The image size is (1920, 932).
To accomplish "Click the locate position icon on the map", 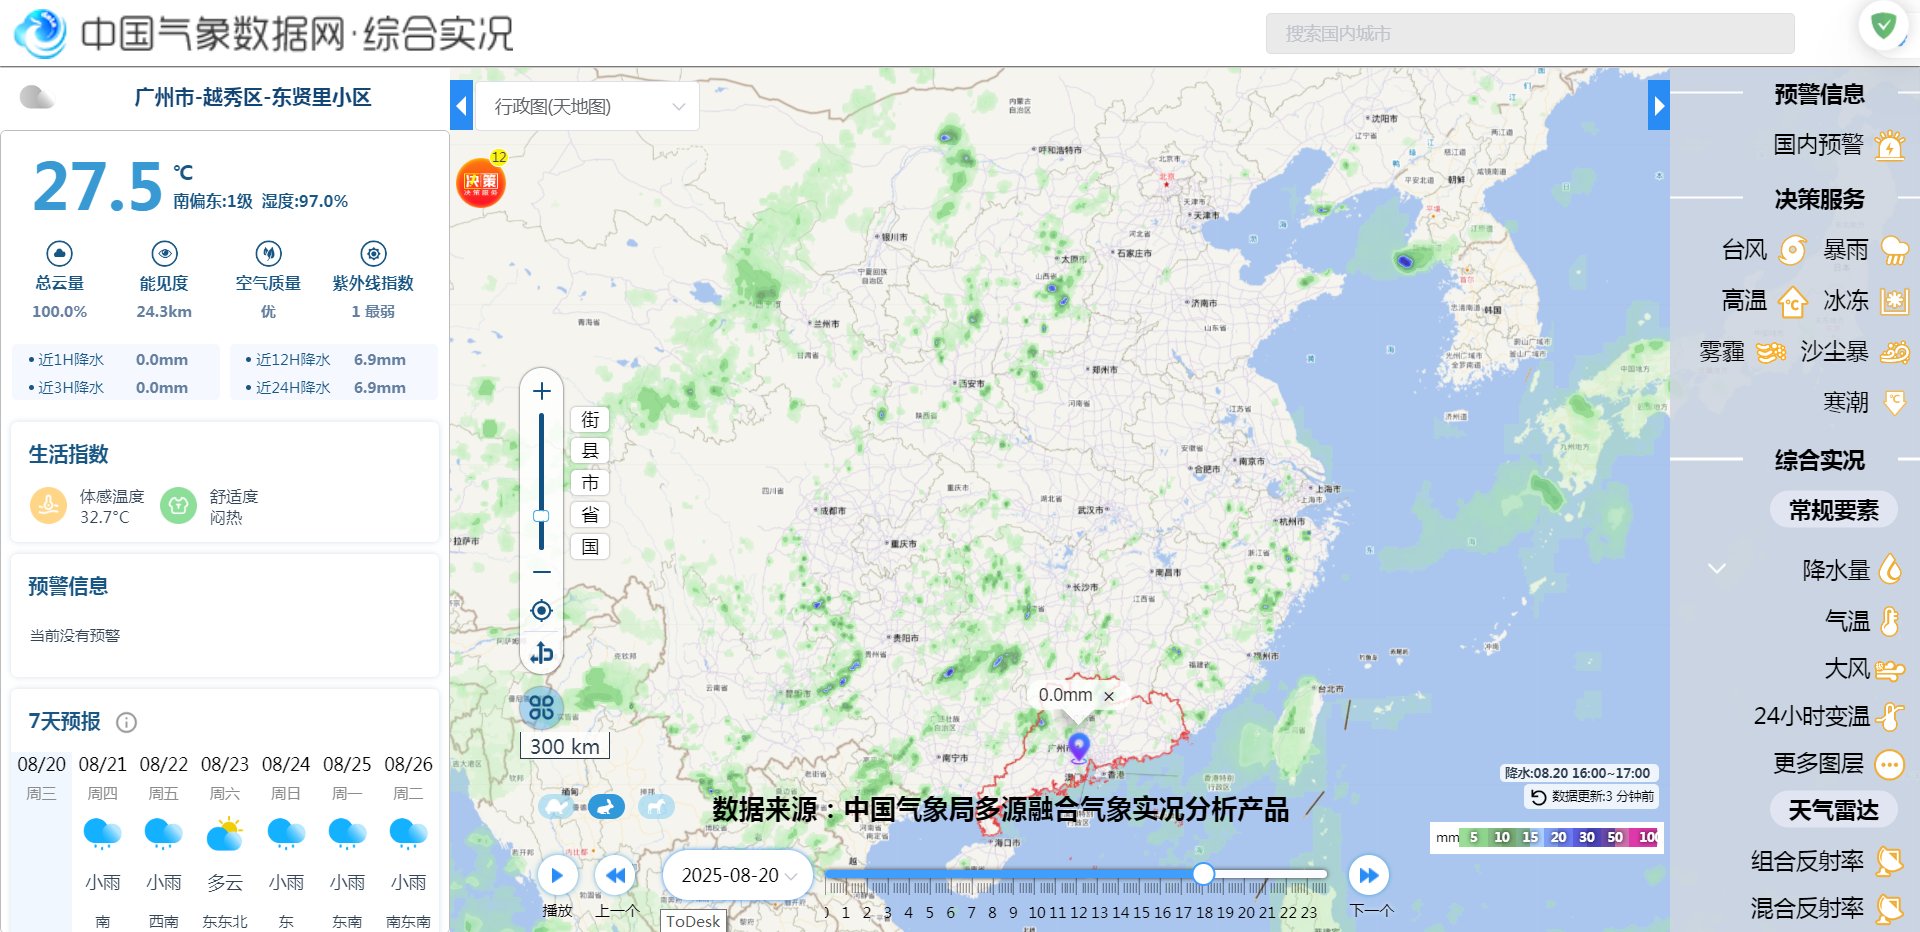I will tap(541, 610).
